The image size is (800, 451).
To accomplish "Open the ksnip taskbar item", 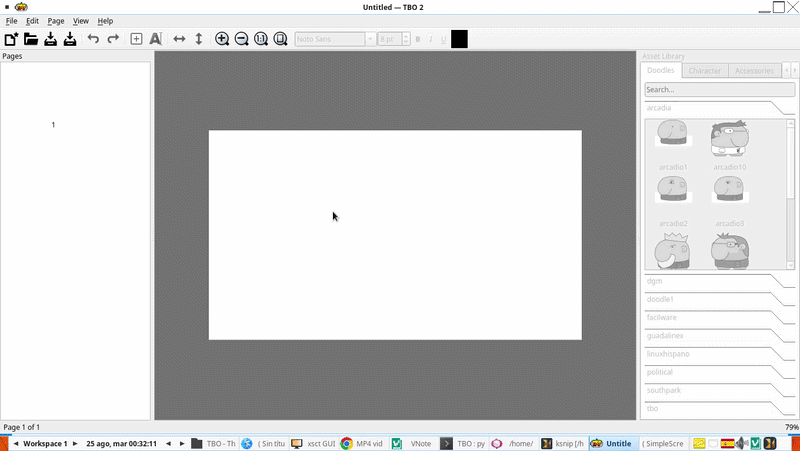I will click(x=563, y=443).
